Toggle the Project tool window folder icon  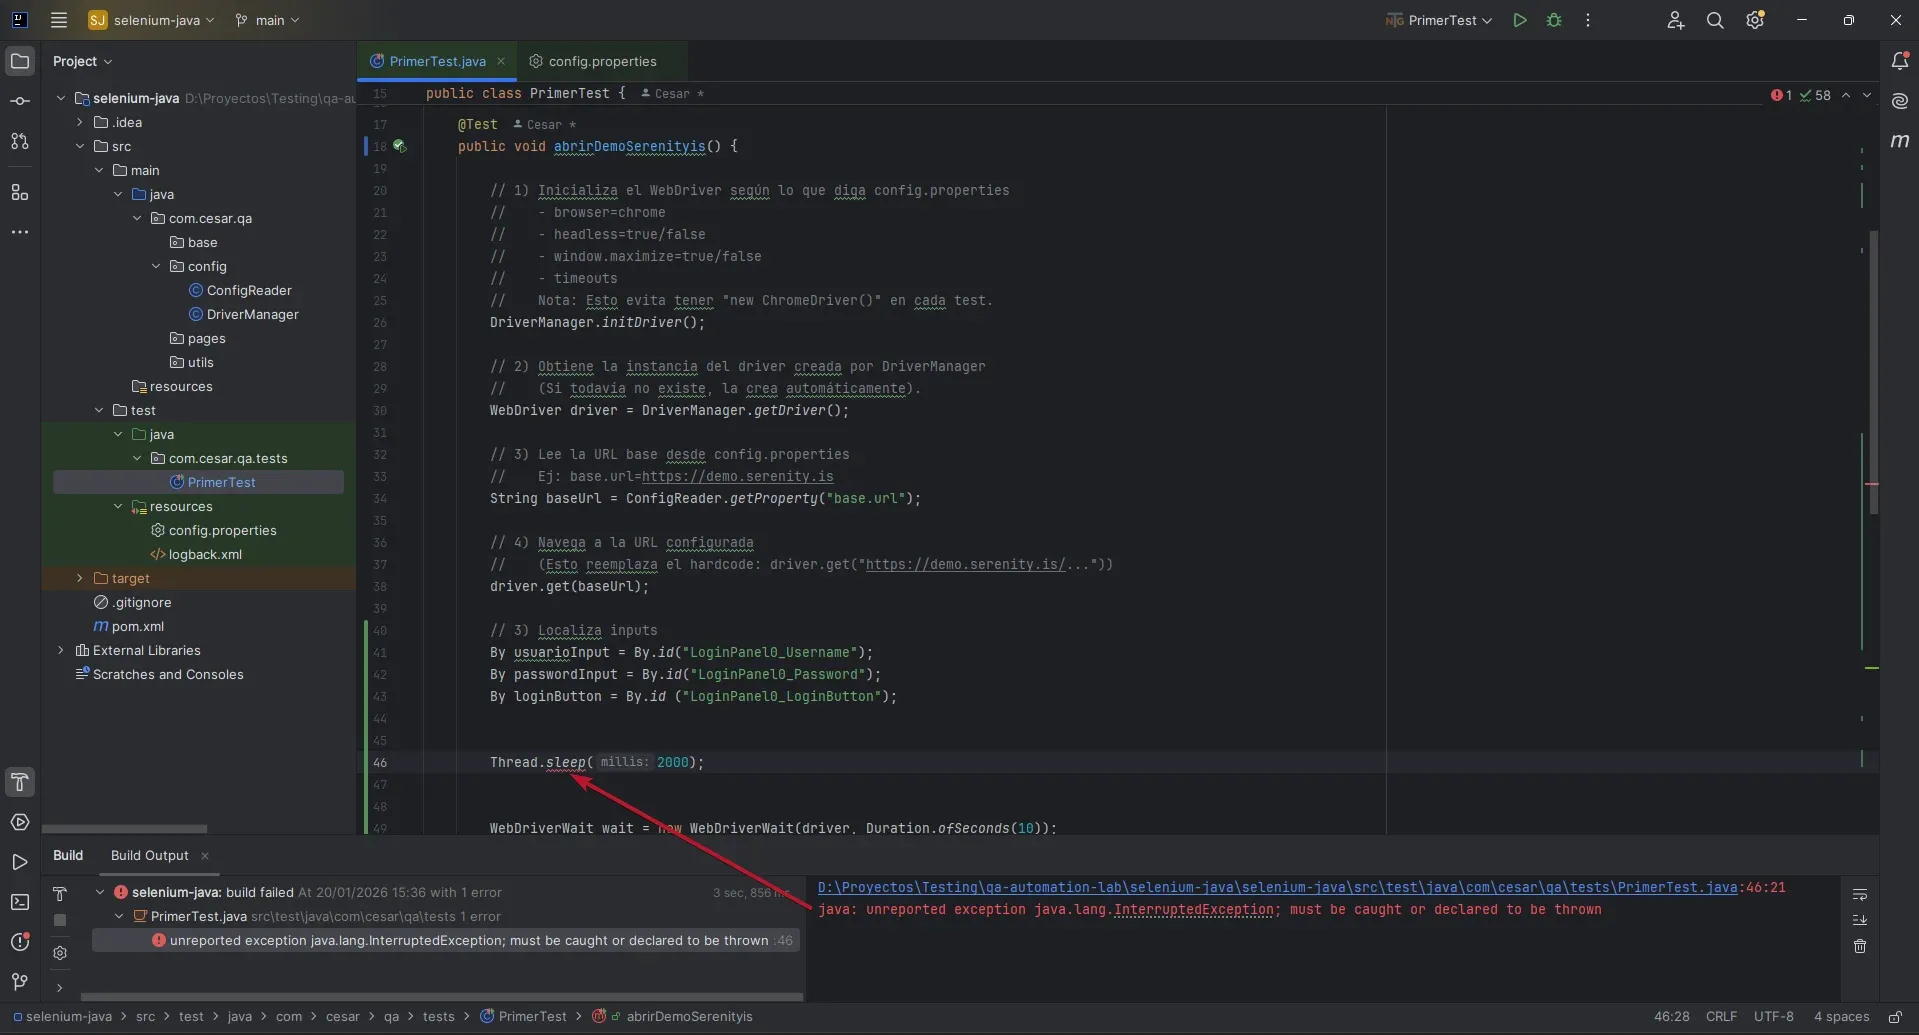click(20, 60)
